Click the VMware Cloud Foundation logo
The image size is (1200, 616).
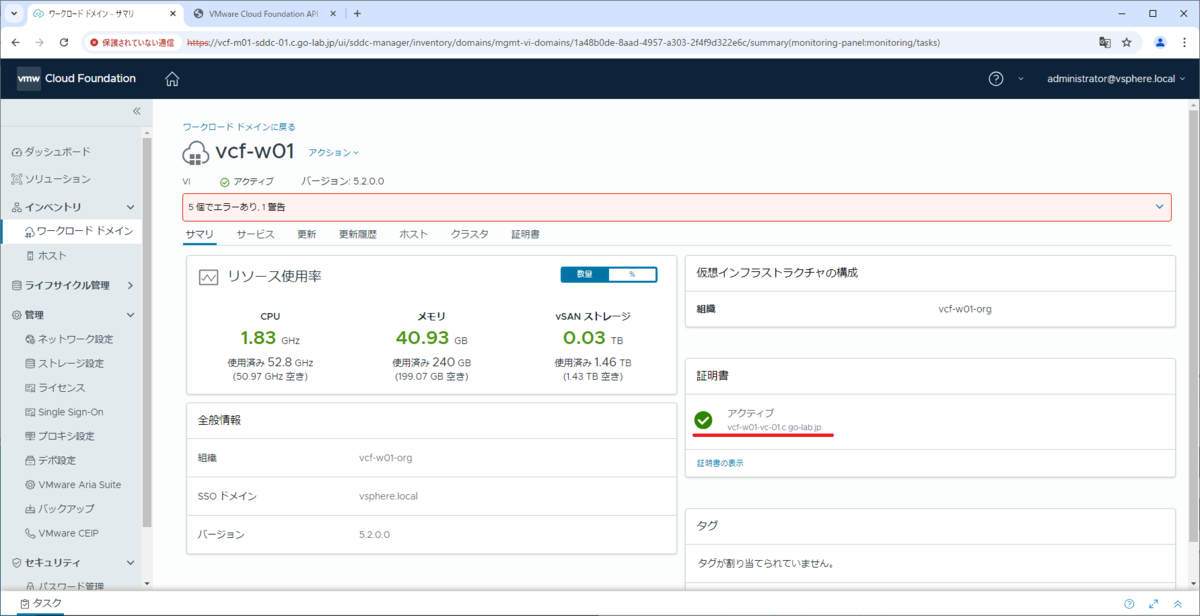pyautogui.click(x=76, y=79)
